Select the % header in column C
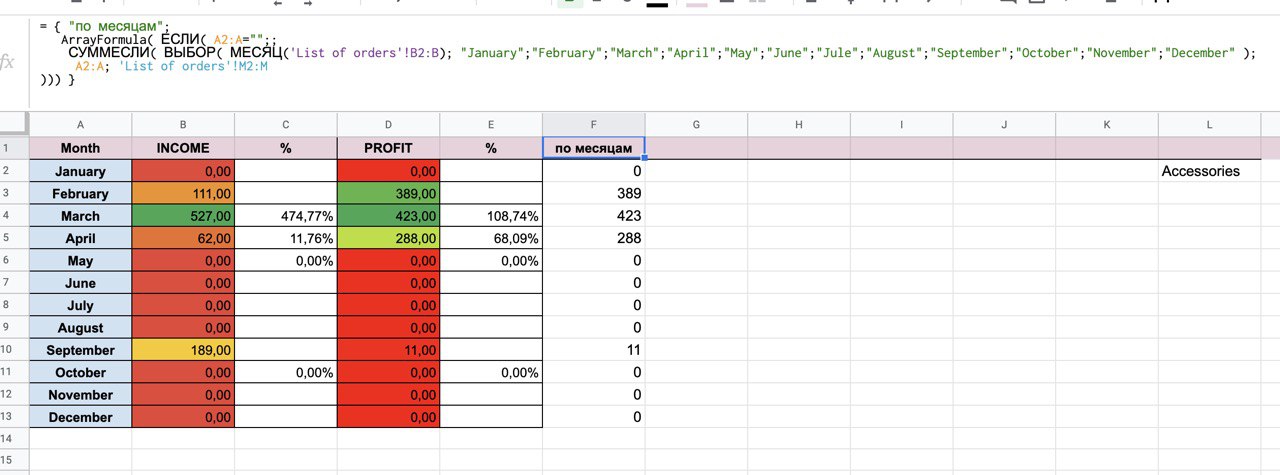The height and width of the screenshot is (475, 1280). coord(286,148)
